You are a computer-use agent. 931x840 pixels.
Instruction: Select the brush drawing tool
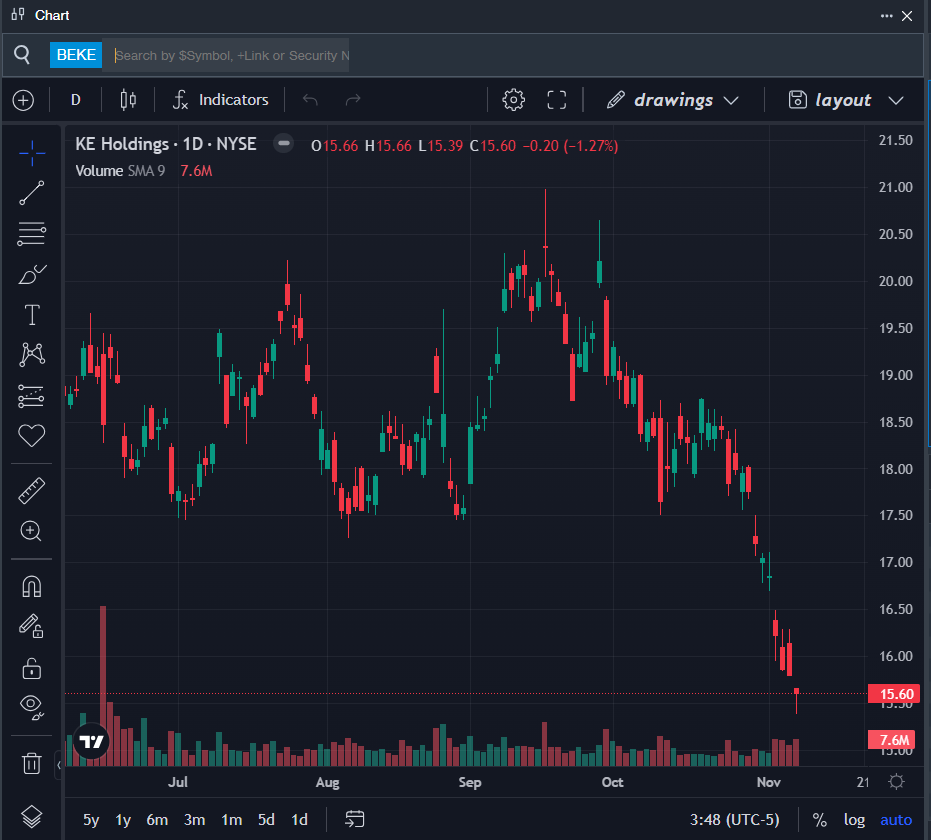[32, 274]
